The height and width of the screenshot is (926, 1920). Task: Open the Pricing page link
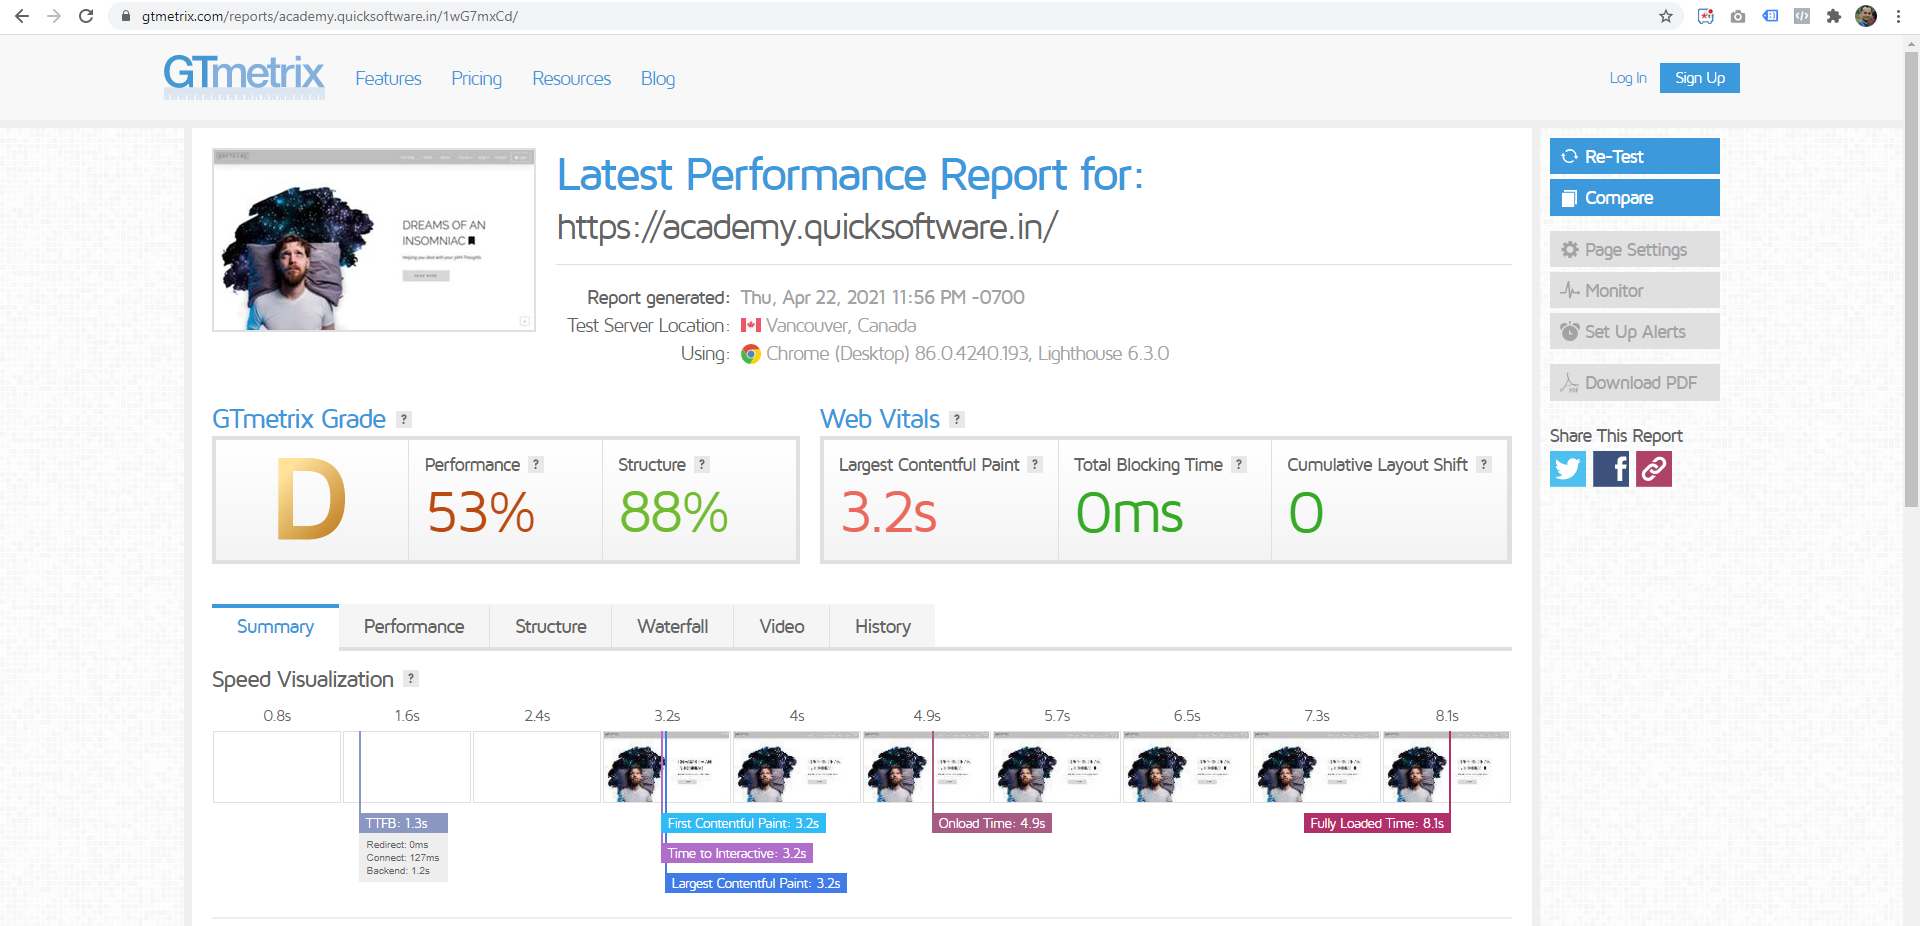pyautogui.click(x=476, y=79)
